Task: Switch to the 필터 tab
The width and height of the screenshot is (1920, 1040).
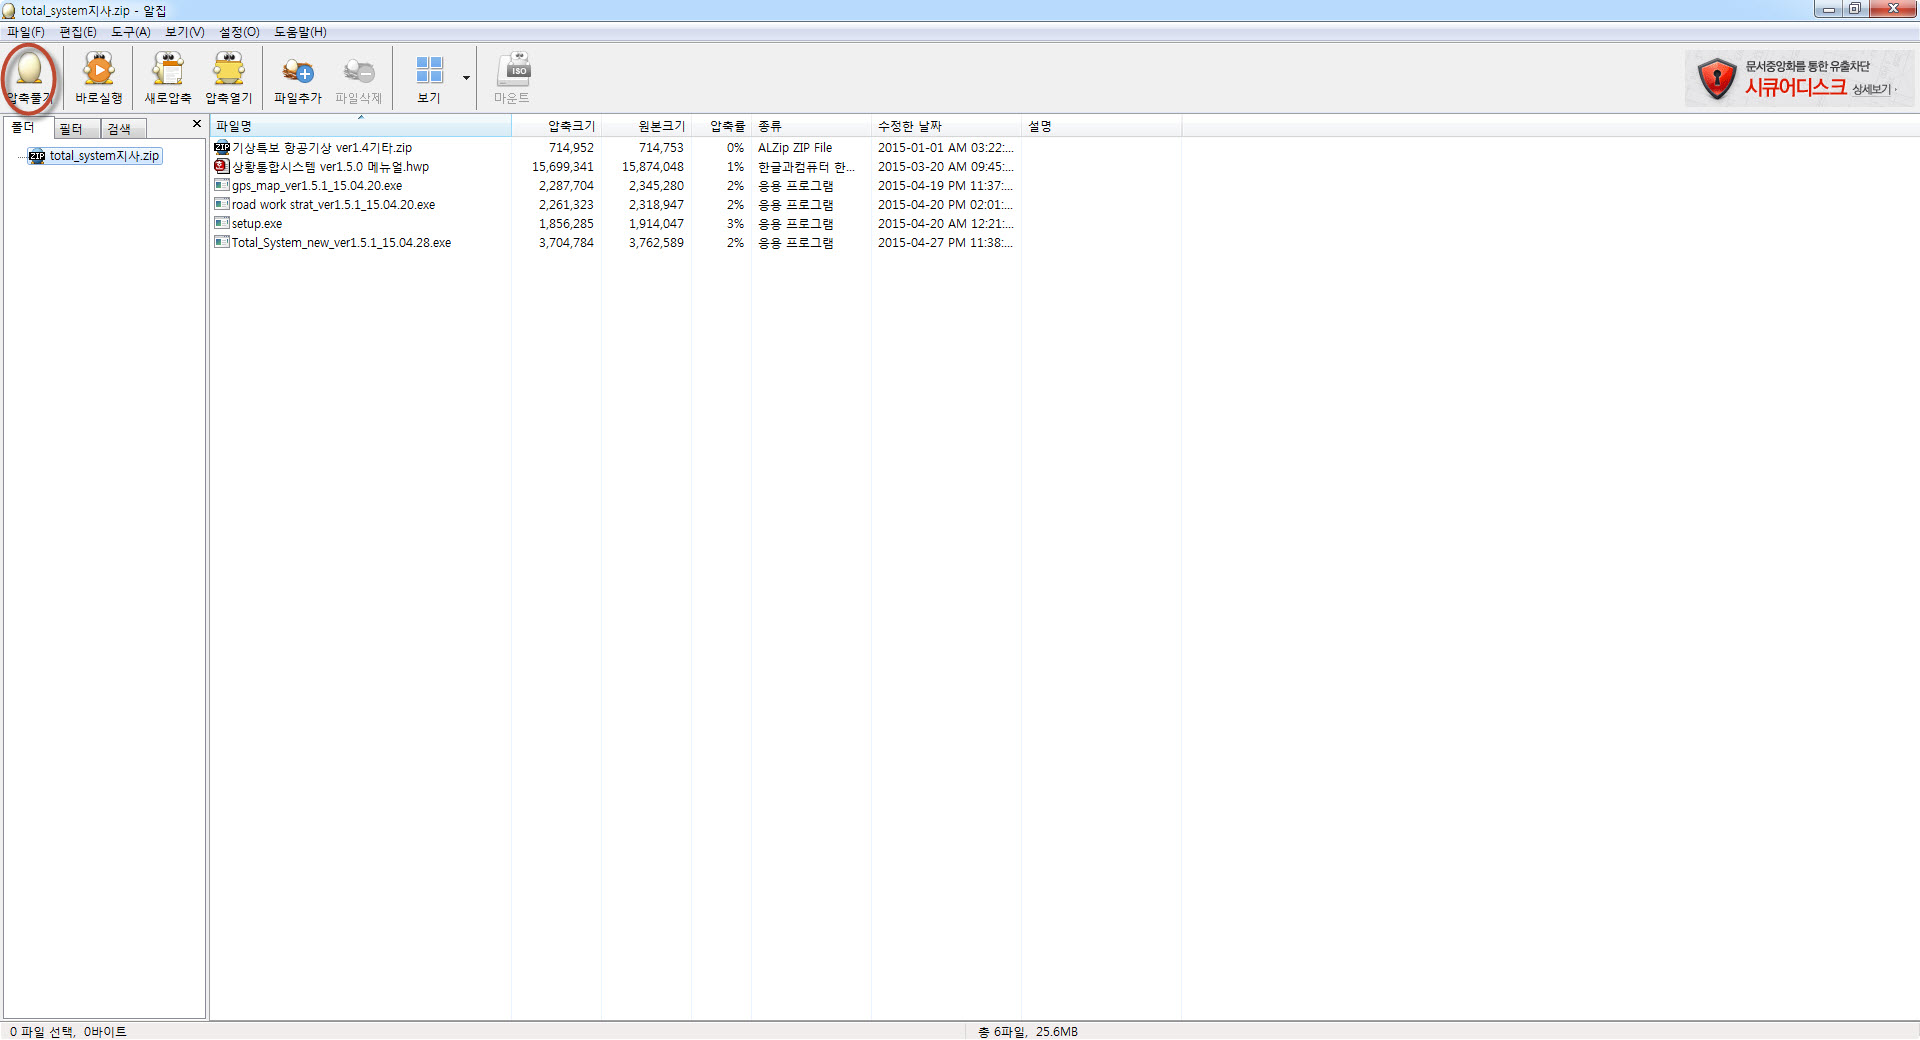Action: click(73, 129)
